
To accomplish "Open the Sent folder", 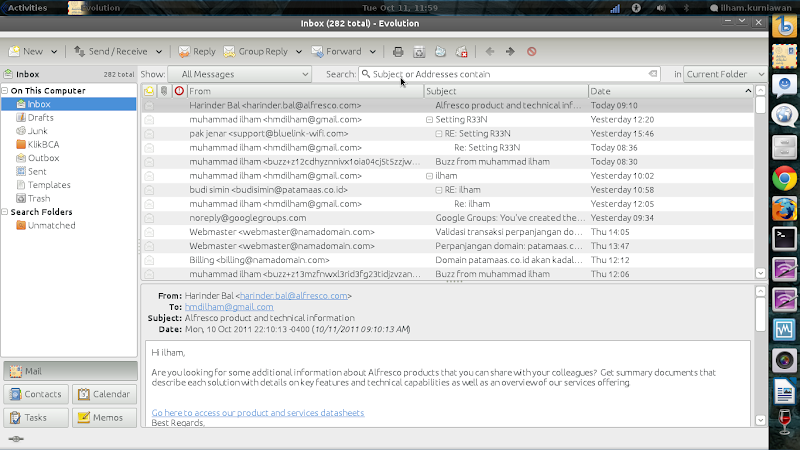I will [37, 171].
